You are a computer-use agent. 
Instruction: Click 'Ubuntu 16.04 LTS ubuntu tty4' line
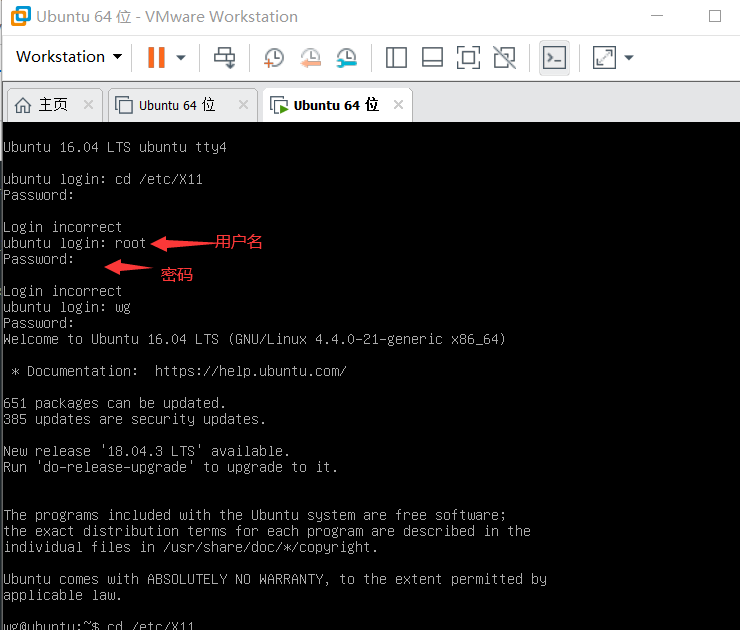click(x=115, y=148)
